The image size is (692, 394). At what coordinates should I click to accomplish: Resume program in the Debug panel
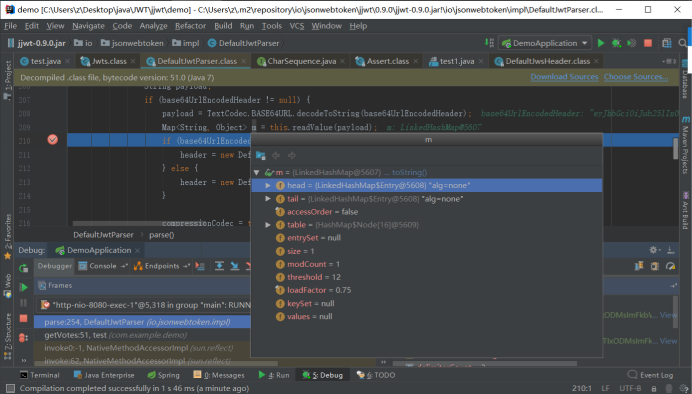[23, 287]
